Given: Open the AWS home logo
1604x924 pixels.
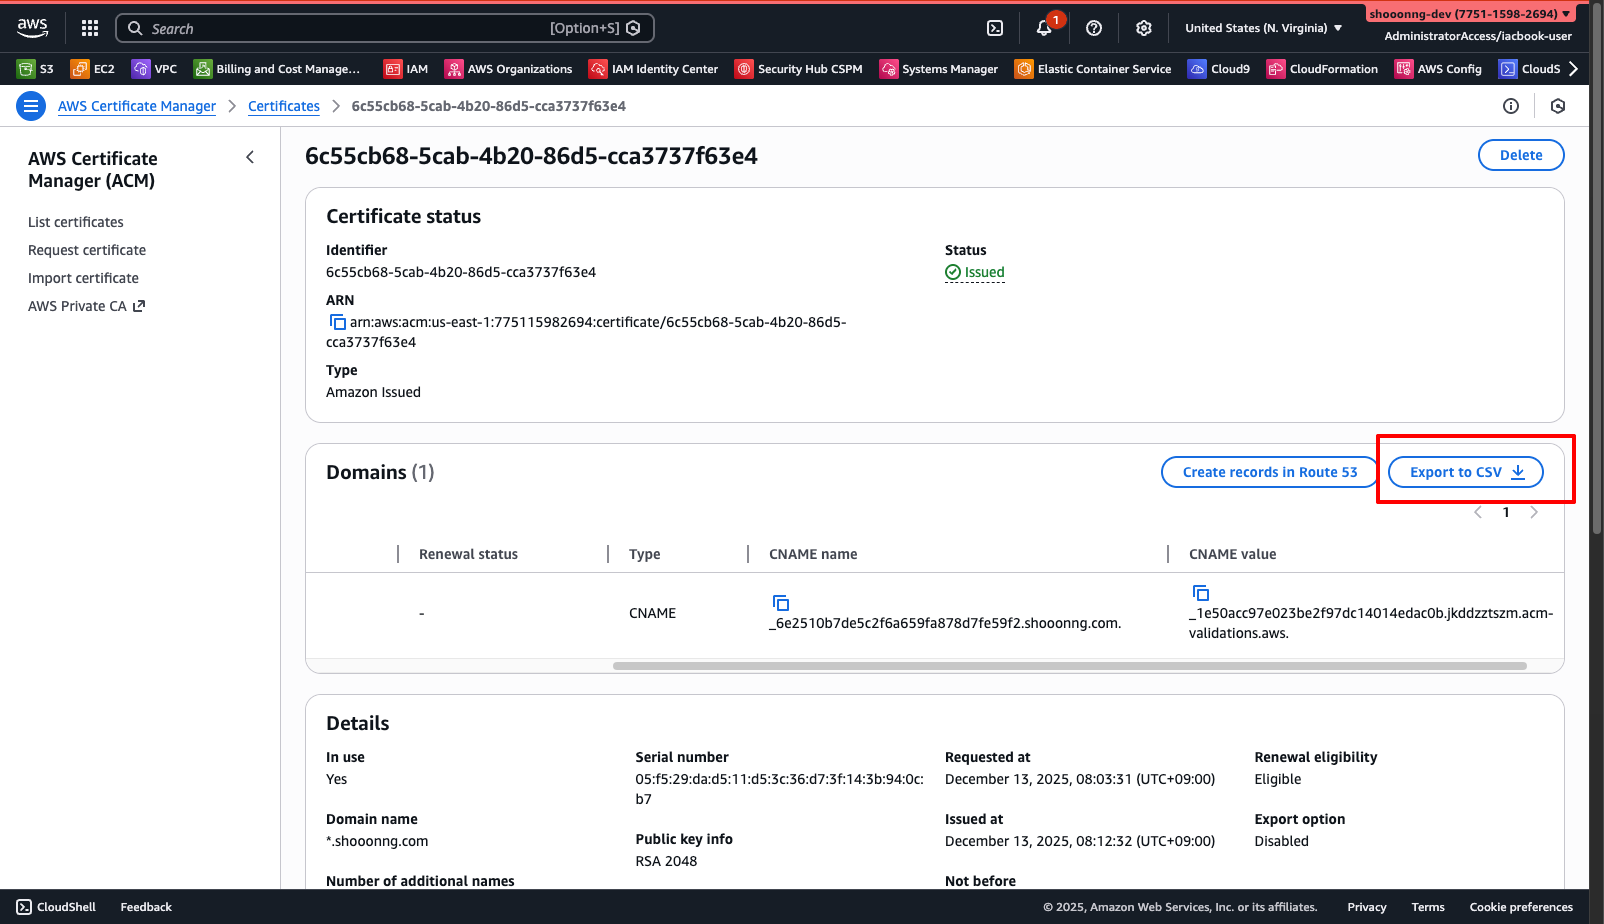Looking at the screenshot, I should (32, 28).
